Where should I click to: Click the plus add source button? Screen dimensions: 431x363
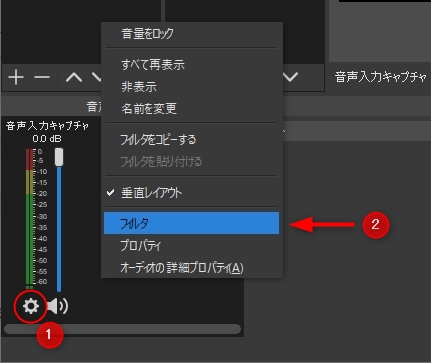pos(16,77)
